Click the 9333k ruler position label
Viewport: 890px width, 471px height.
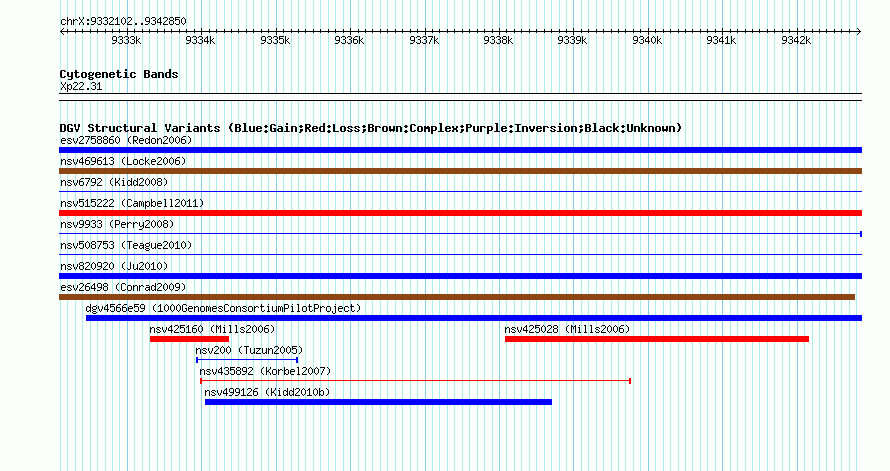(x=126, y=40)
